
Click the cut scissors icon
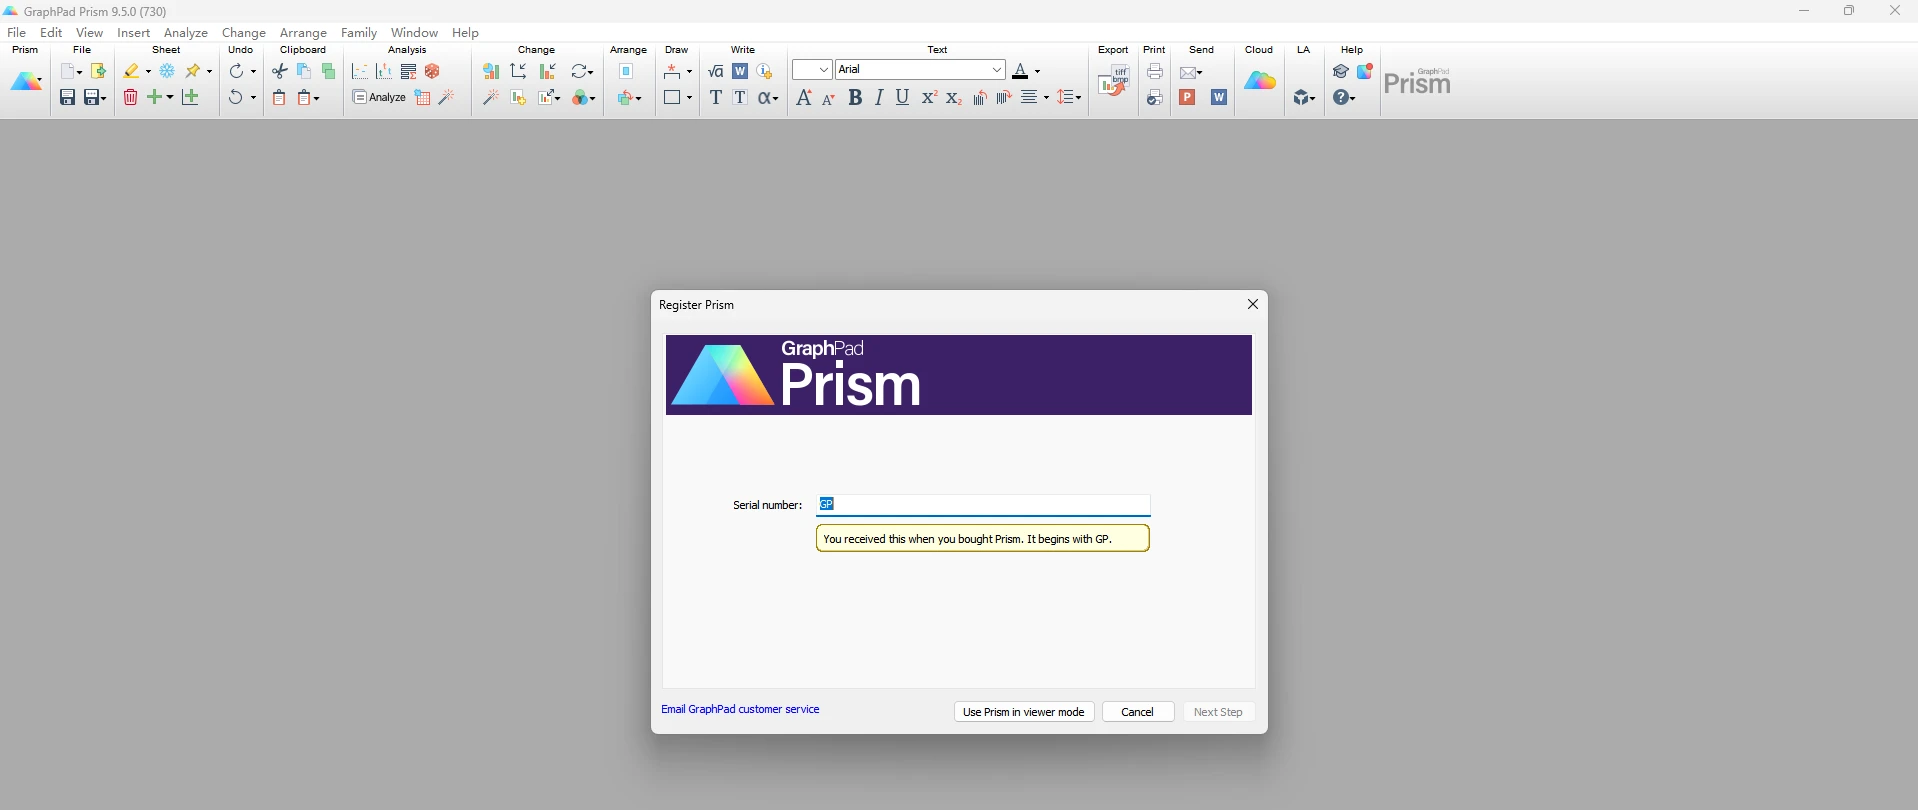(279, 71)
